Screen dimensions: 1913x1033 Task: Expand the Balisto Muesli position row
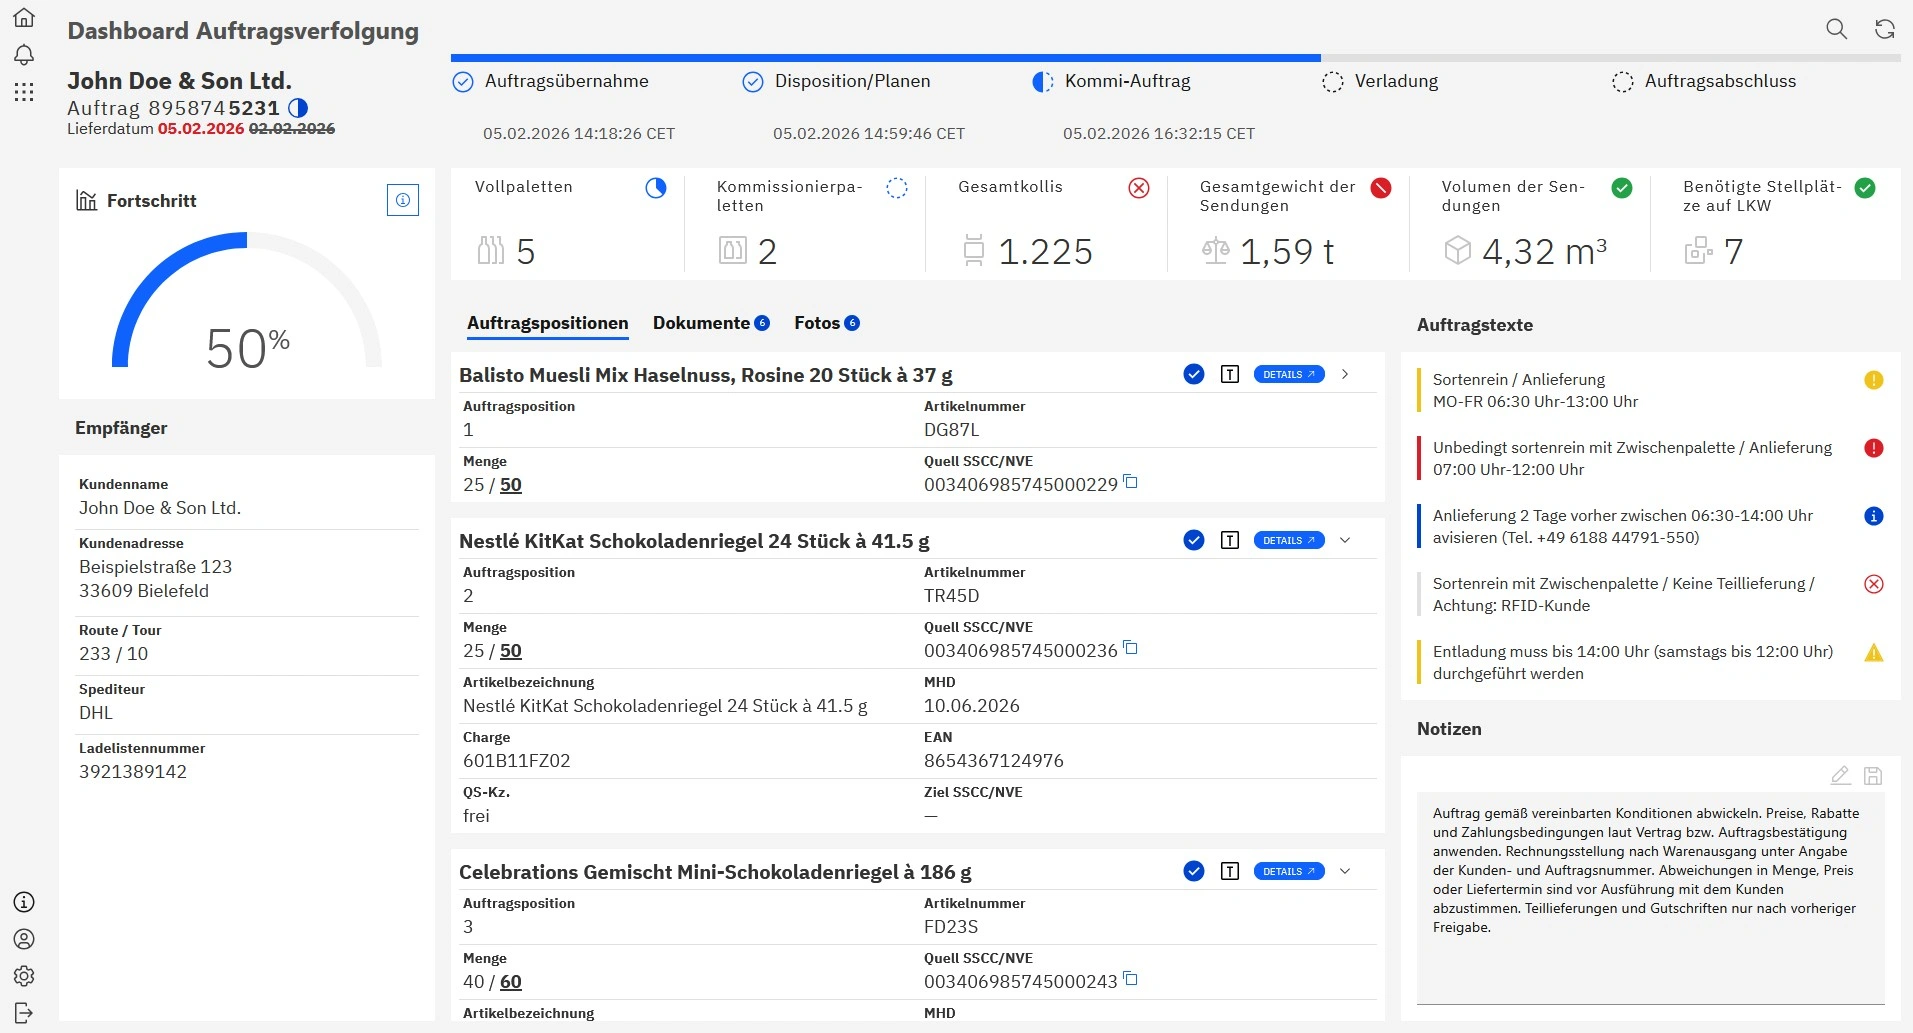coord(1344,373)
